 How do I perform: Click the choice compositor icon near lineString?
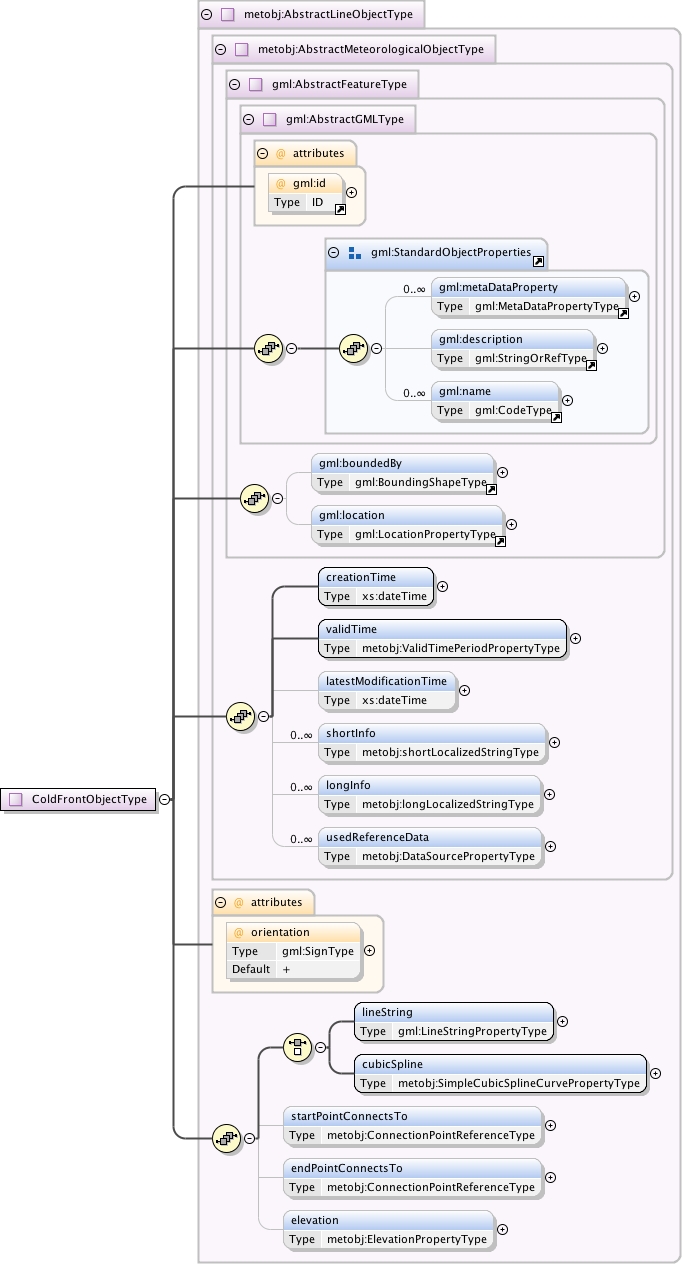pyautogui.click(x=297, y=1047)
